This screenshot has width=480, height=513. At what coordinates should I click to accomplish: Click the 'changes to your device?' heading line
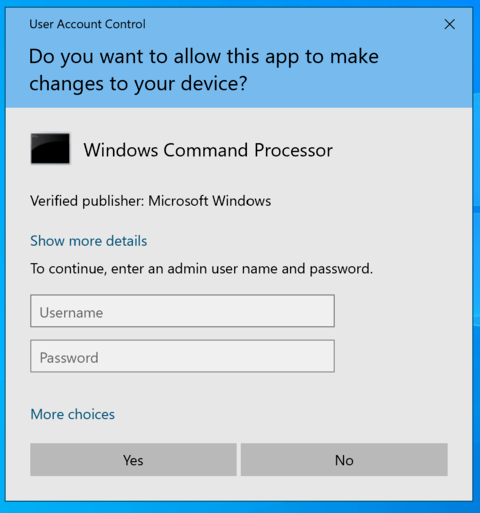coord(138,83)
